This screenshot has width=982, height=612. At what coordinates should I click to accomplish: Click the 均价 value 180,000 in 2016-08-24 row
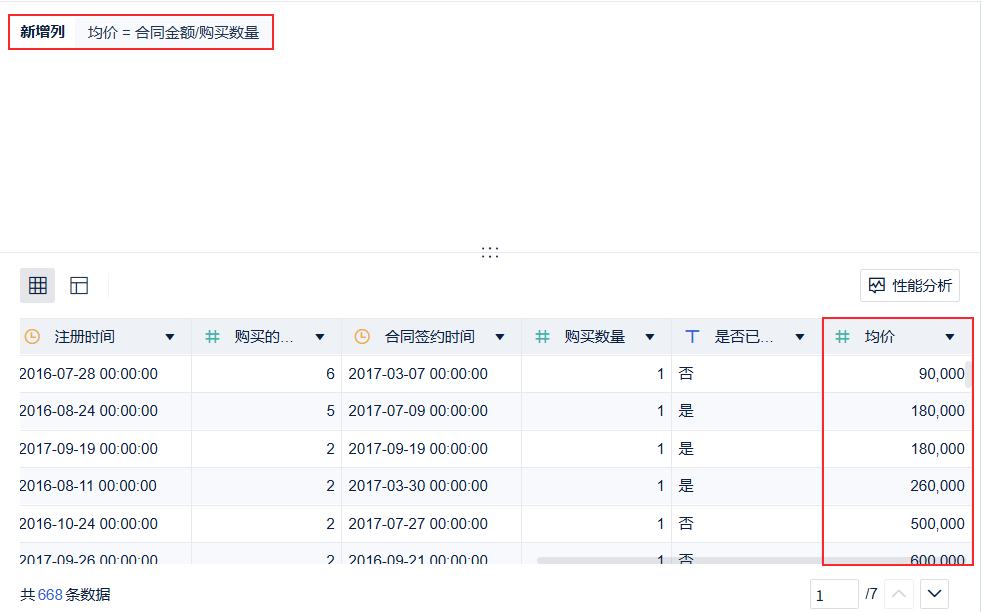tap(938, 411)
